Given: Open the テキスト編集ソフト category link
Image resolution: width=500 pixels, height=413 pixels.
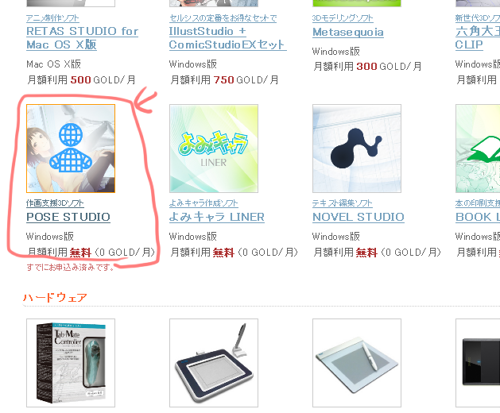Looking at the screenshot, I should (342, 203).
